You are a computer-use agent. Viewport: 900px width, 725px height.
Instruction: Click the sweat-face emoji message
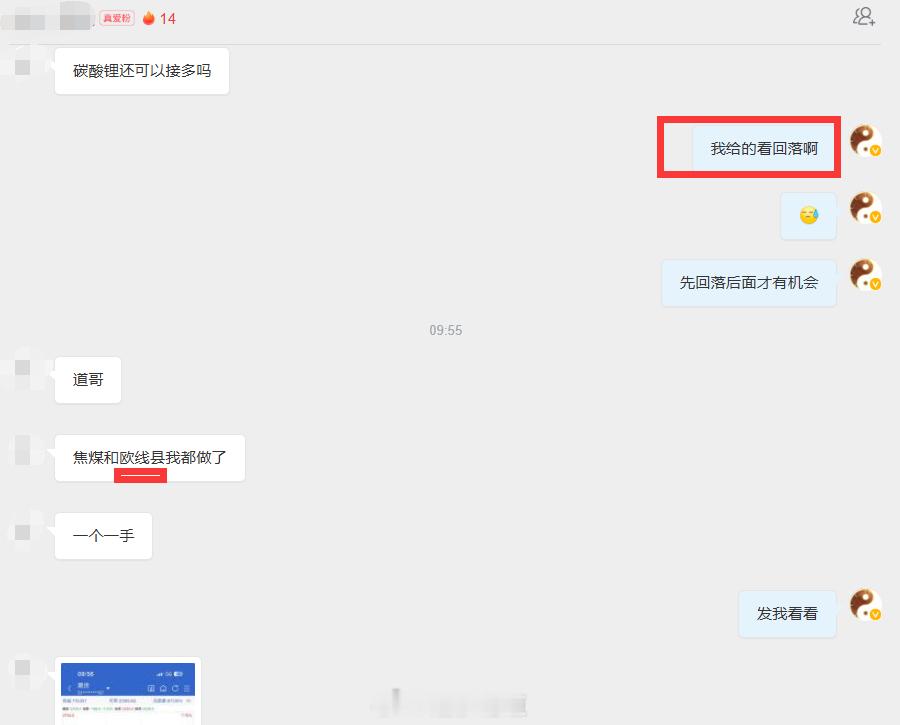point(808,216)
